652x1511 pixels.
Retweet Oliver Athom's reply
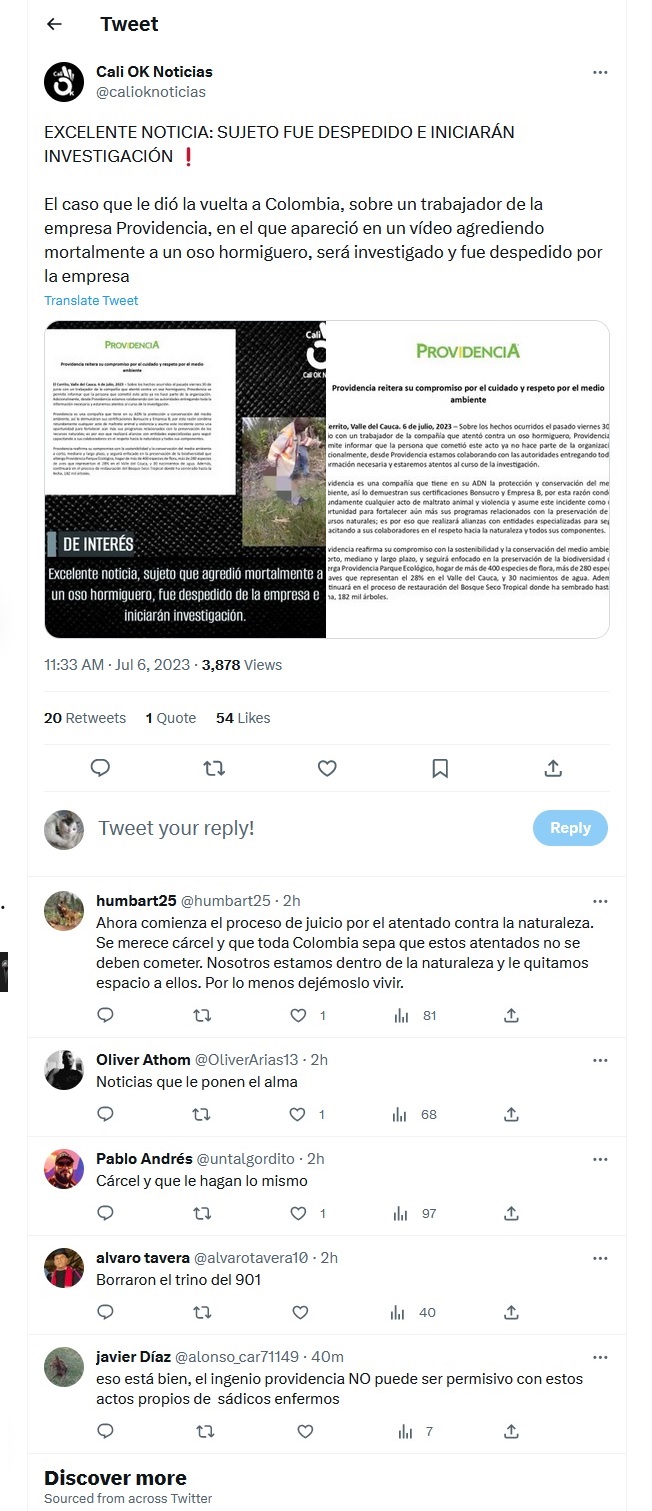click(x=201, y=1114)
